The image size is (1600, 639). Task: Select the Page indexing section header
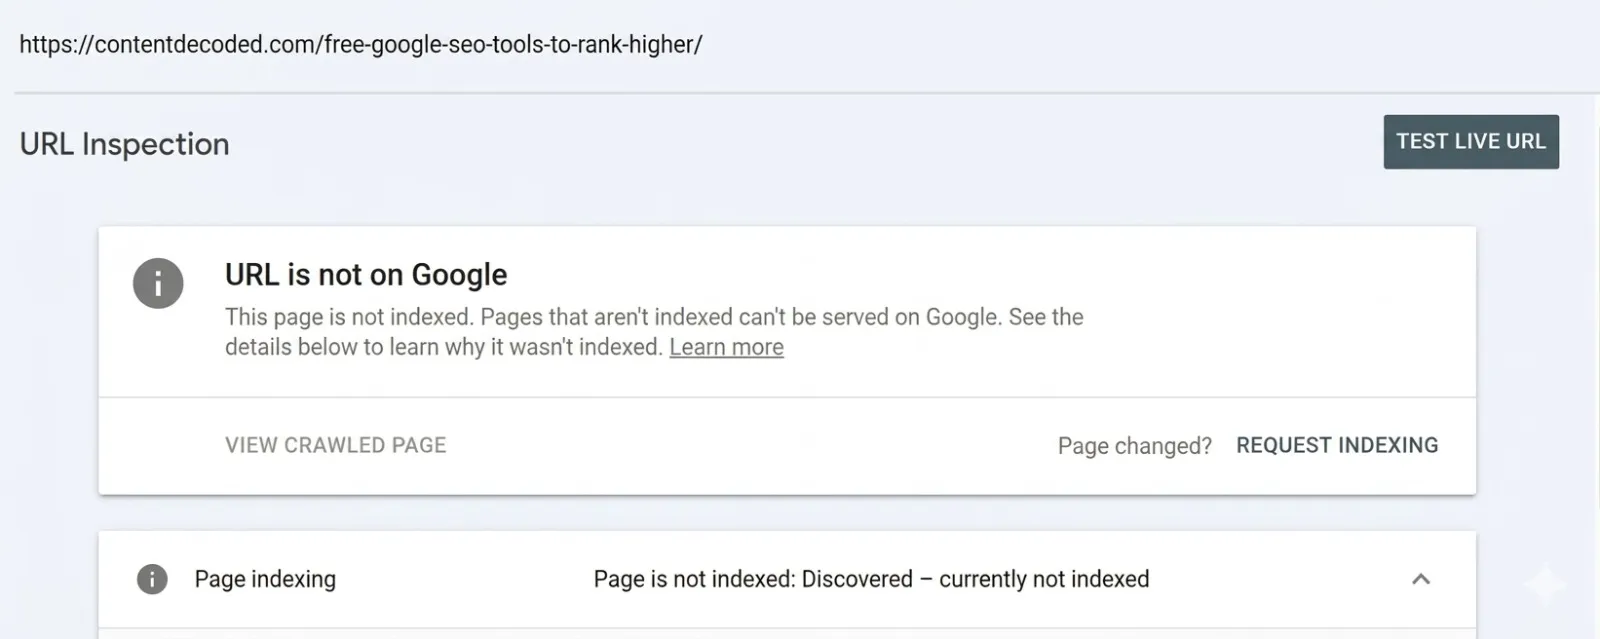265,578
